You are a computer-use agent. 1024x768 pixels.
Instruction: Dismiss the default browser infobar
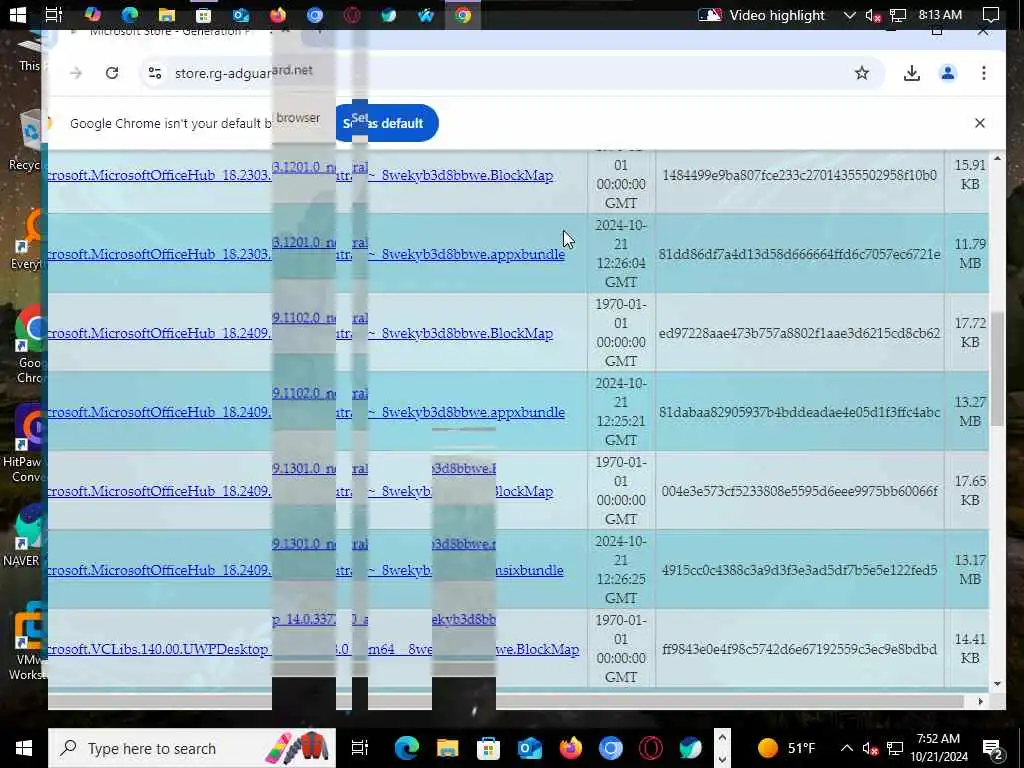pos(980,123)
